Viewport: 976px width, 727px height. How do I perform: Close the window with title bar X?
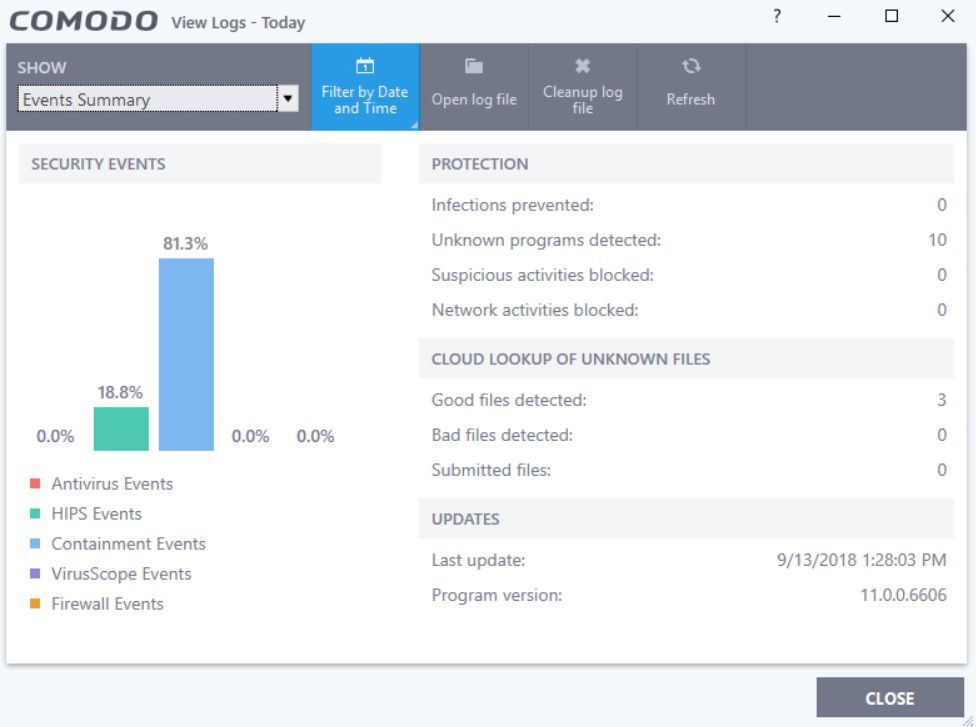[947, 16]
